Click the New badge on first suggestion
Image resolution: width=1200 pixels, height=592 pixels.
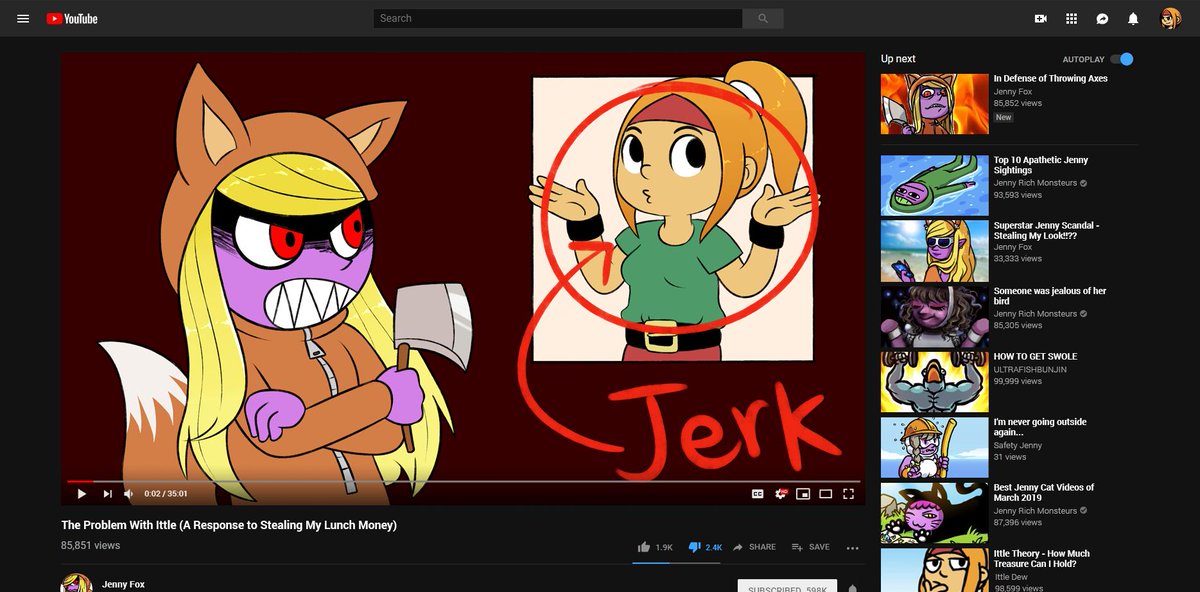(1003, 117)
